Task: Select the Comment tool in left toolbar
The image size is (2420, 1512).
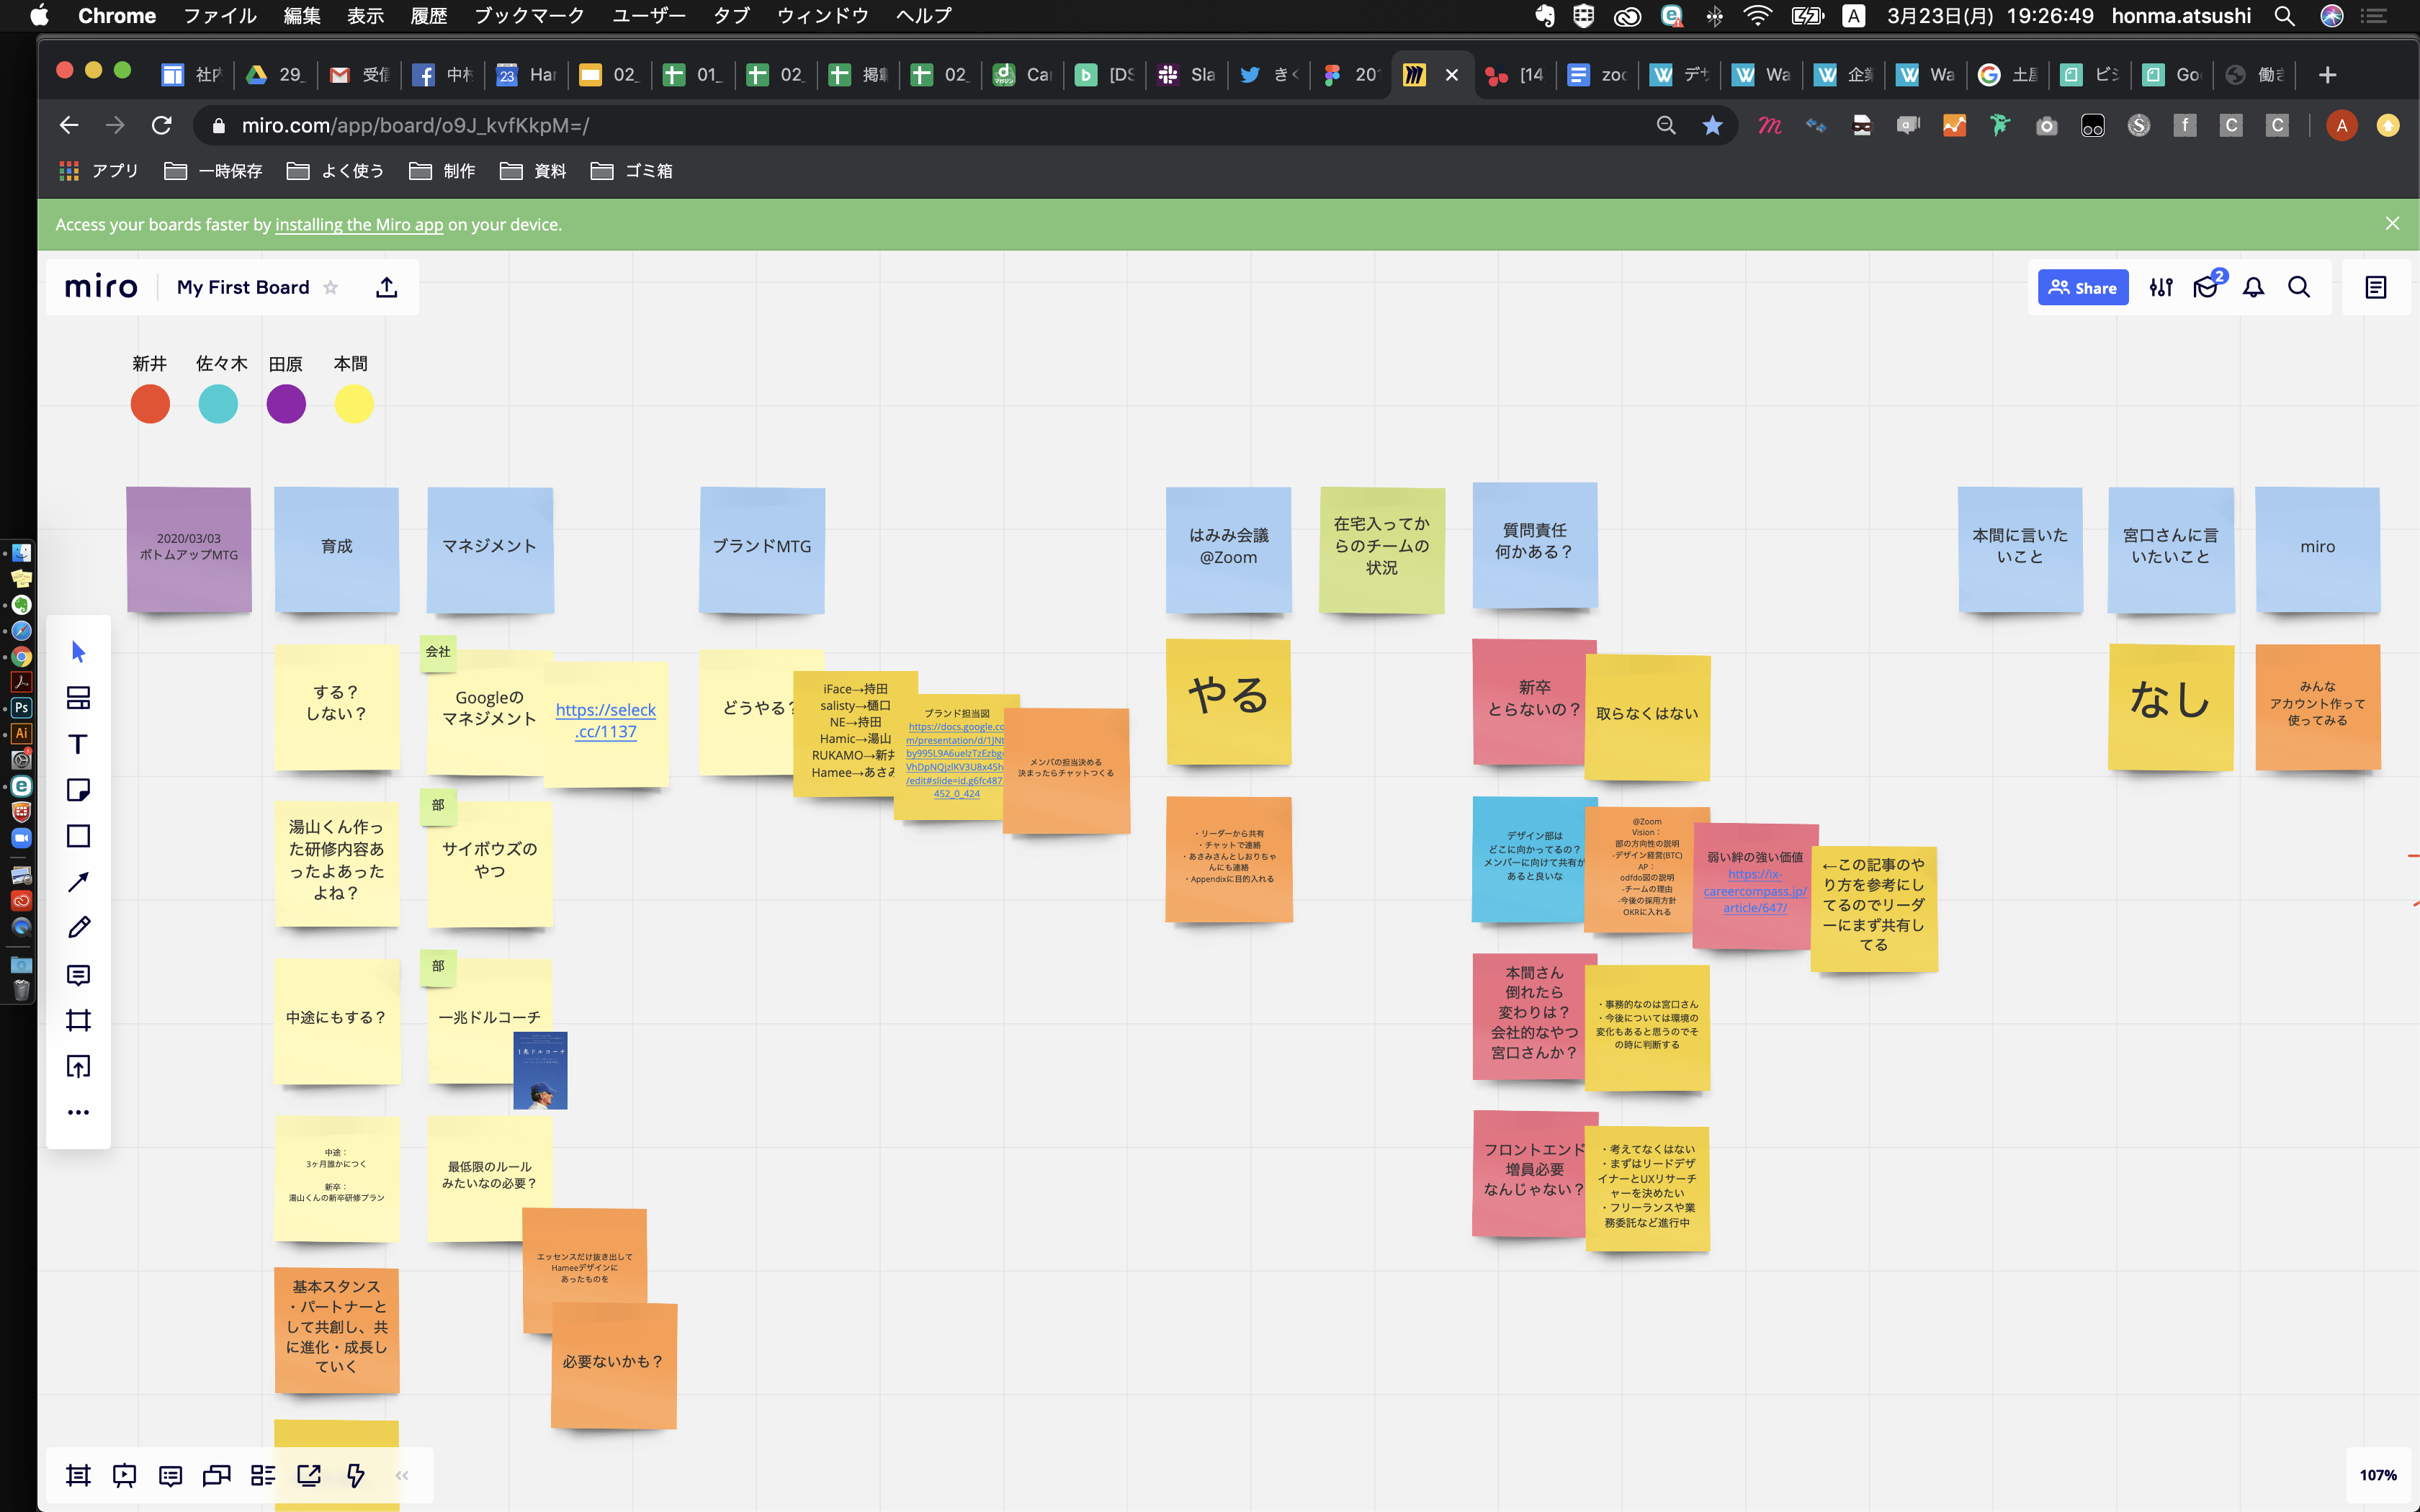Action: click(x=79, y=975)
